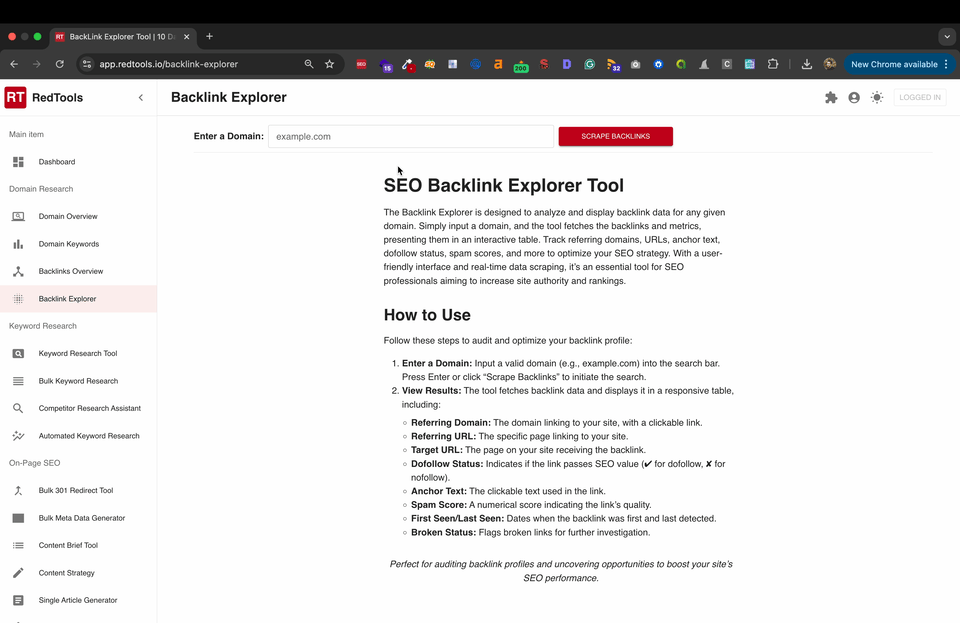Reload the page

tap(59, 64)
